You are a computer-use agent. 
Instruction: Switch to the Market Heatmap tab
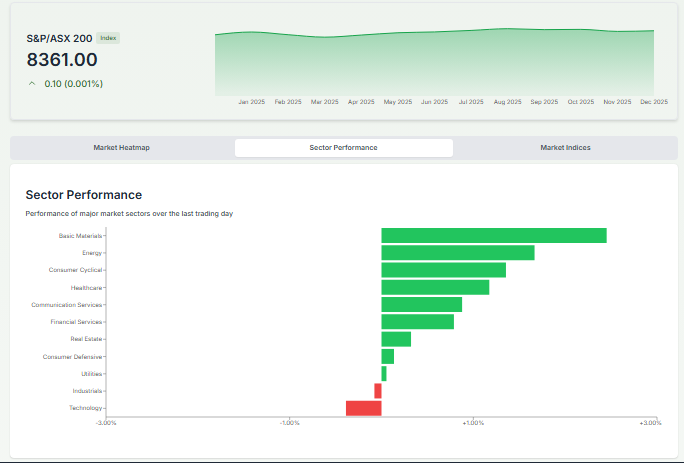[x=122, y=147]
